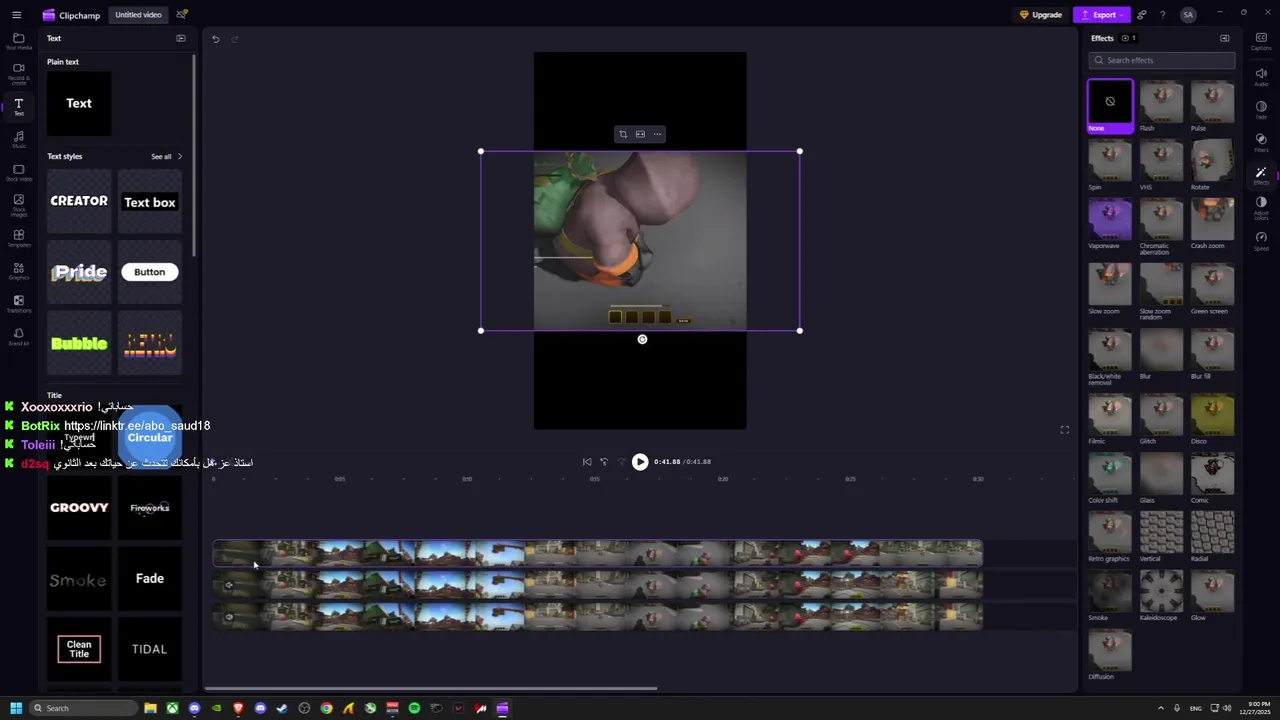Viewport: 1280px width, 720px height.
Task: Rewind five seconds back
Action: click(x=604, y=462)
